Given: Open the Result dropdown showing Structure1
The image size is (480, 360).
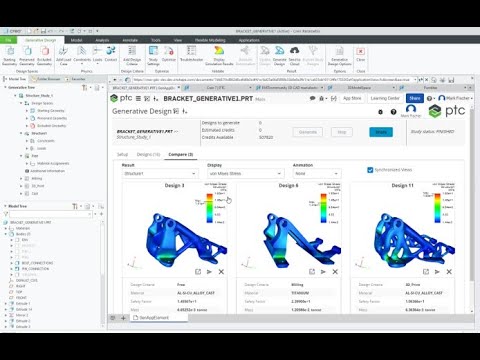Looking at the screenshot, I should (160, 174).
